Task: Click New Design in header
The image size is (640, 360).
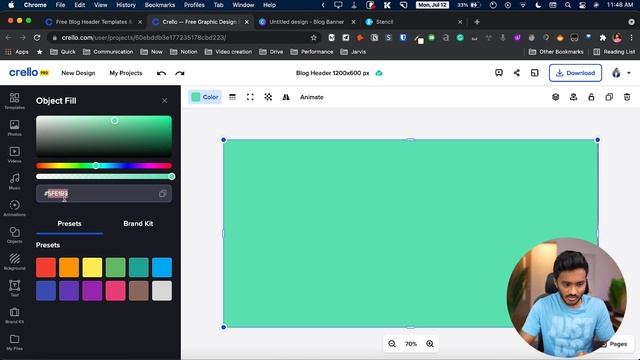Action: 78,73
